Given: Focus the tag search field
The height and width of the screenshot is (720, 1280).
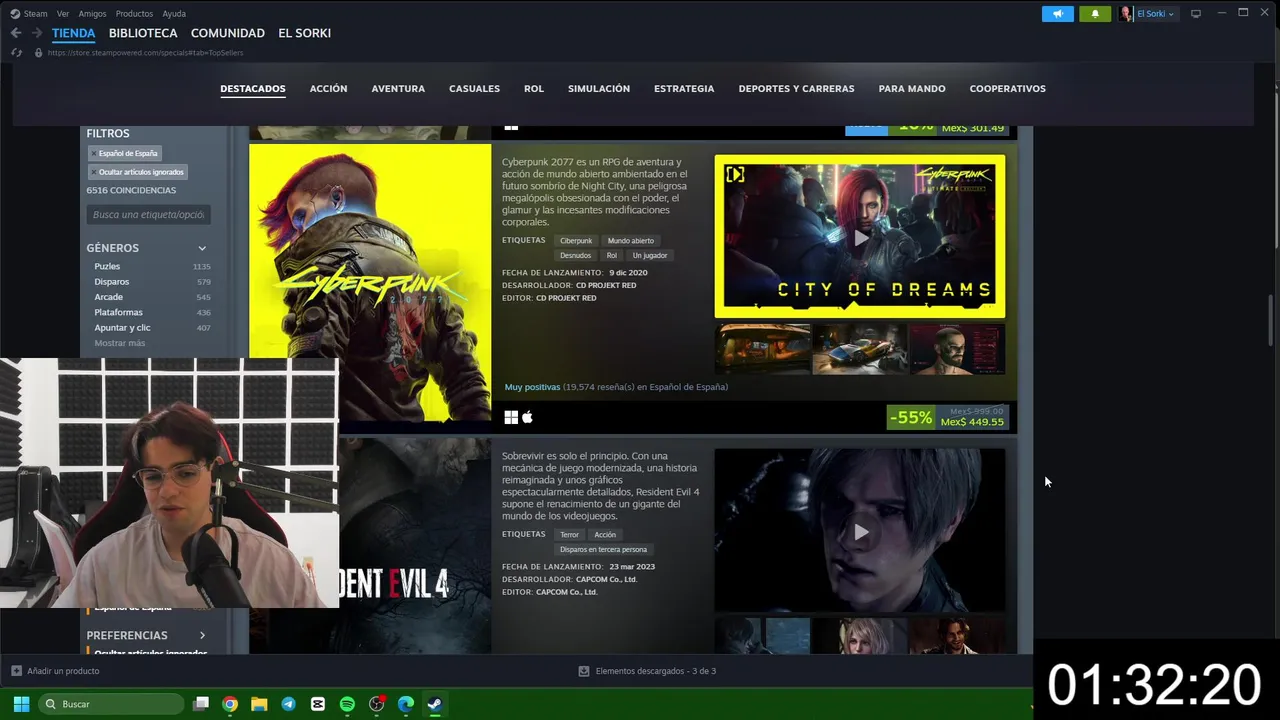Looking at the screenshot, I should tap(148, 215).
